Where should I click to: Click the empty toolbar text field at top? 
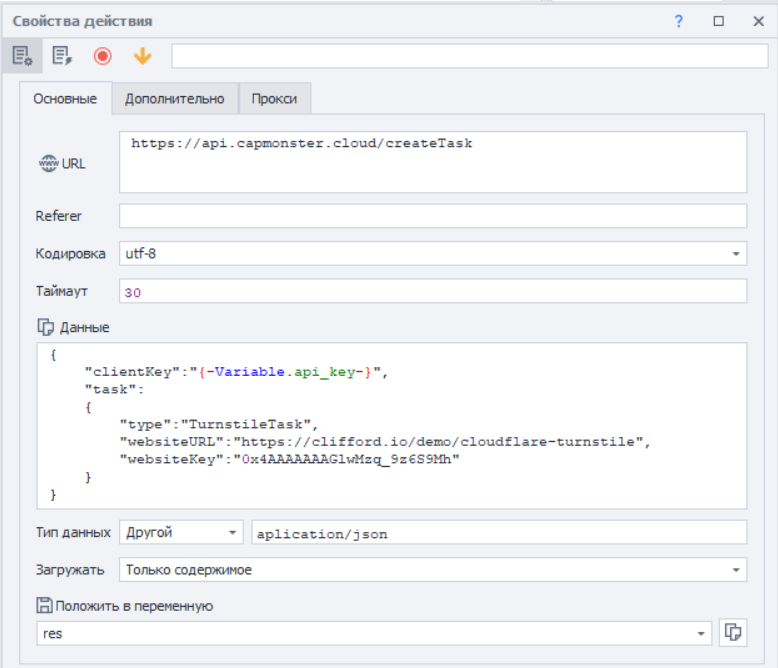pyautogui.click(x=470, y=56)
